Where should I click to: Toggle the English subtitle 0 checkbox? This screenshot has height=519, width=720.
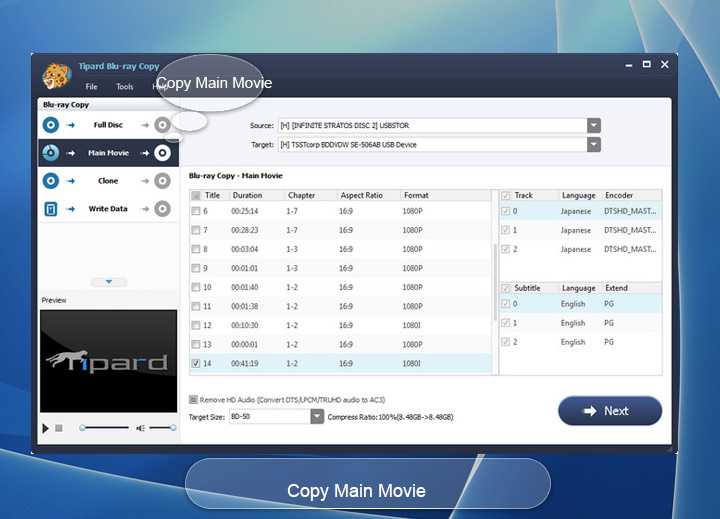507,304
